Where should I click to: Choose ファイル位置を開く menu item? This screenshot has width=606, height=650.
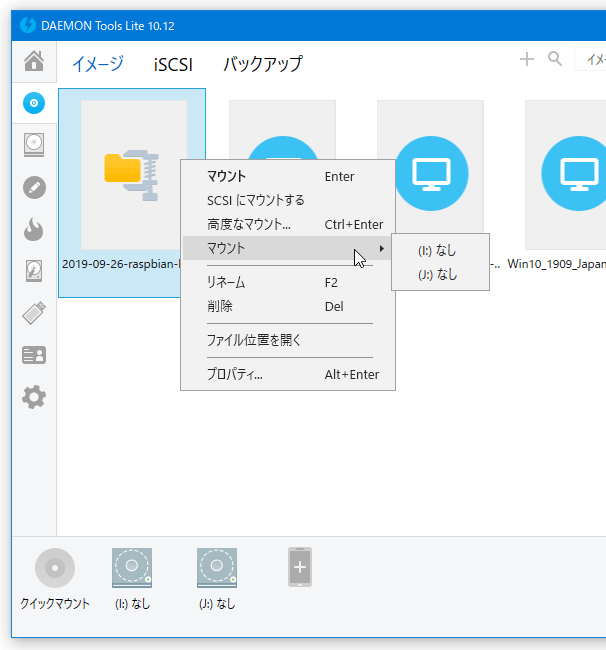coord(288,340)
